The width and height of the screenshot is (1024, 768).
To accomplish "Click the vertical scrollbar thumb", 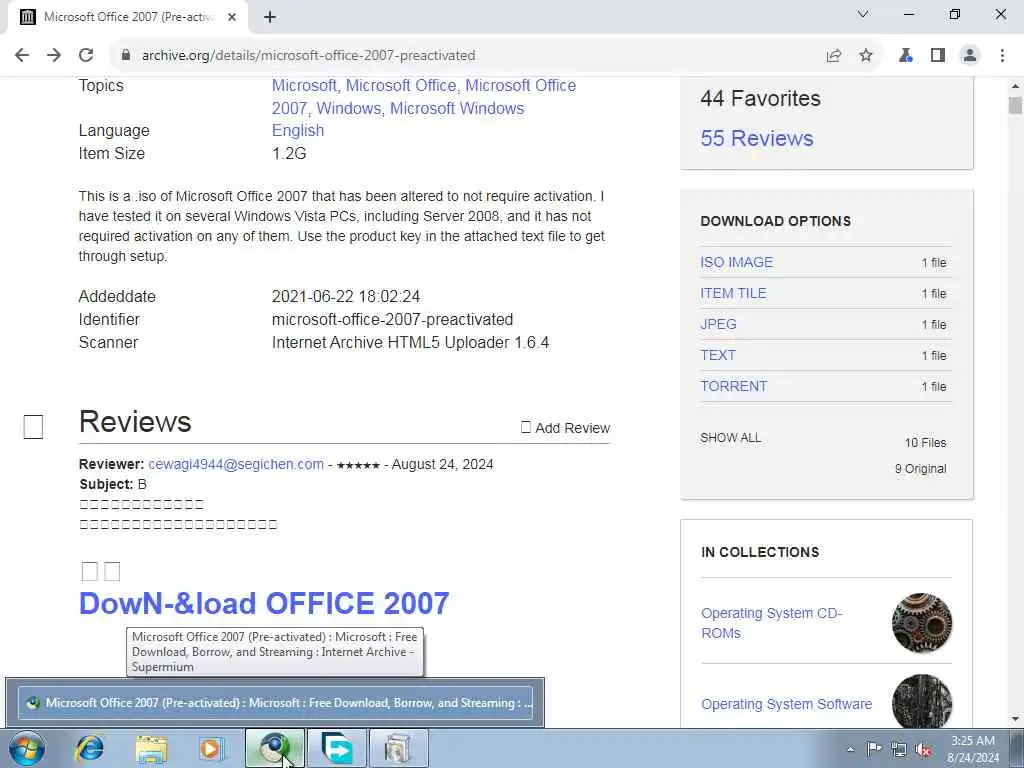I will [x=1016, y=105].
